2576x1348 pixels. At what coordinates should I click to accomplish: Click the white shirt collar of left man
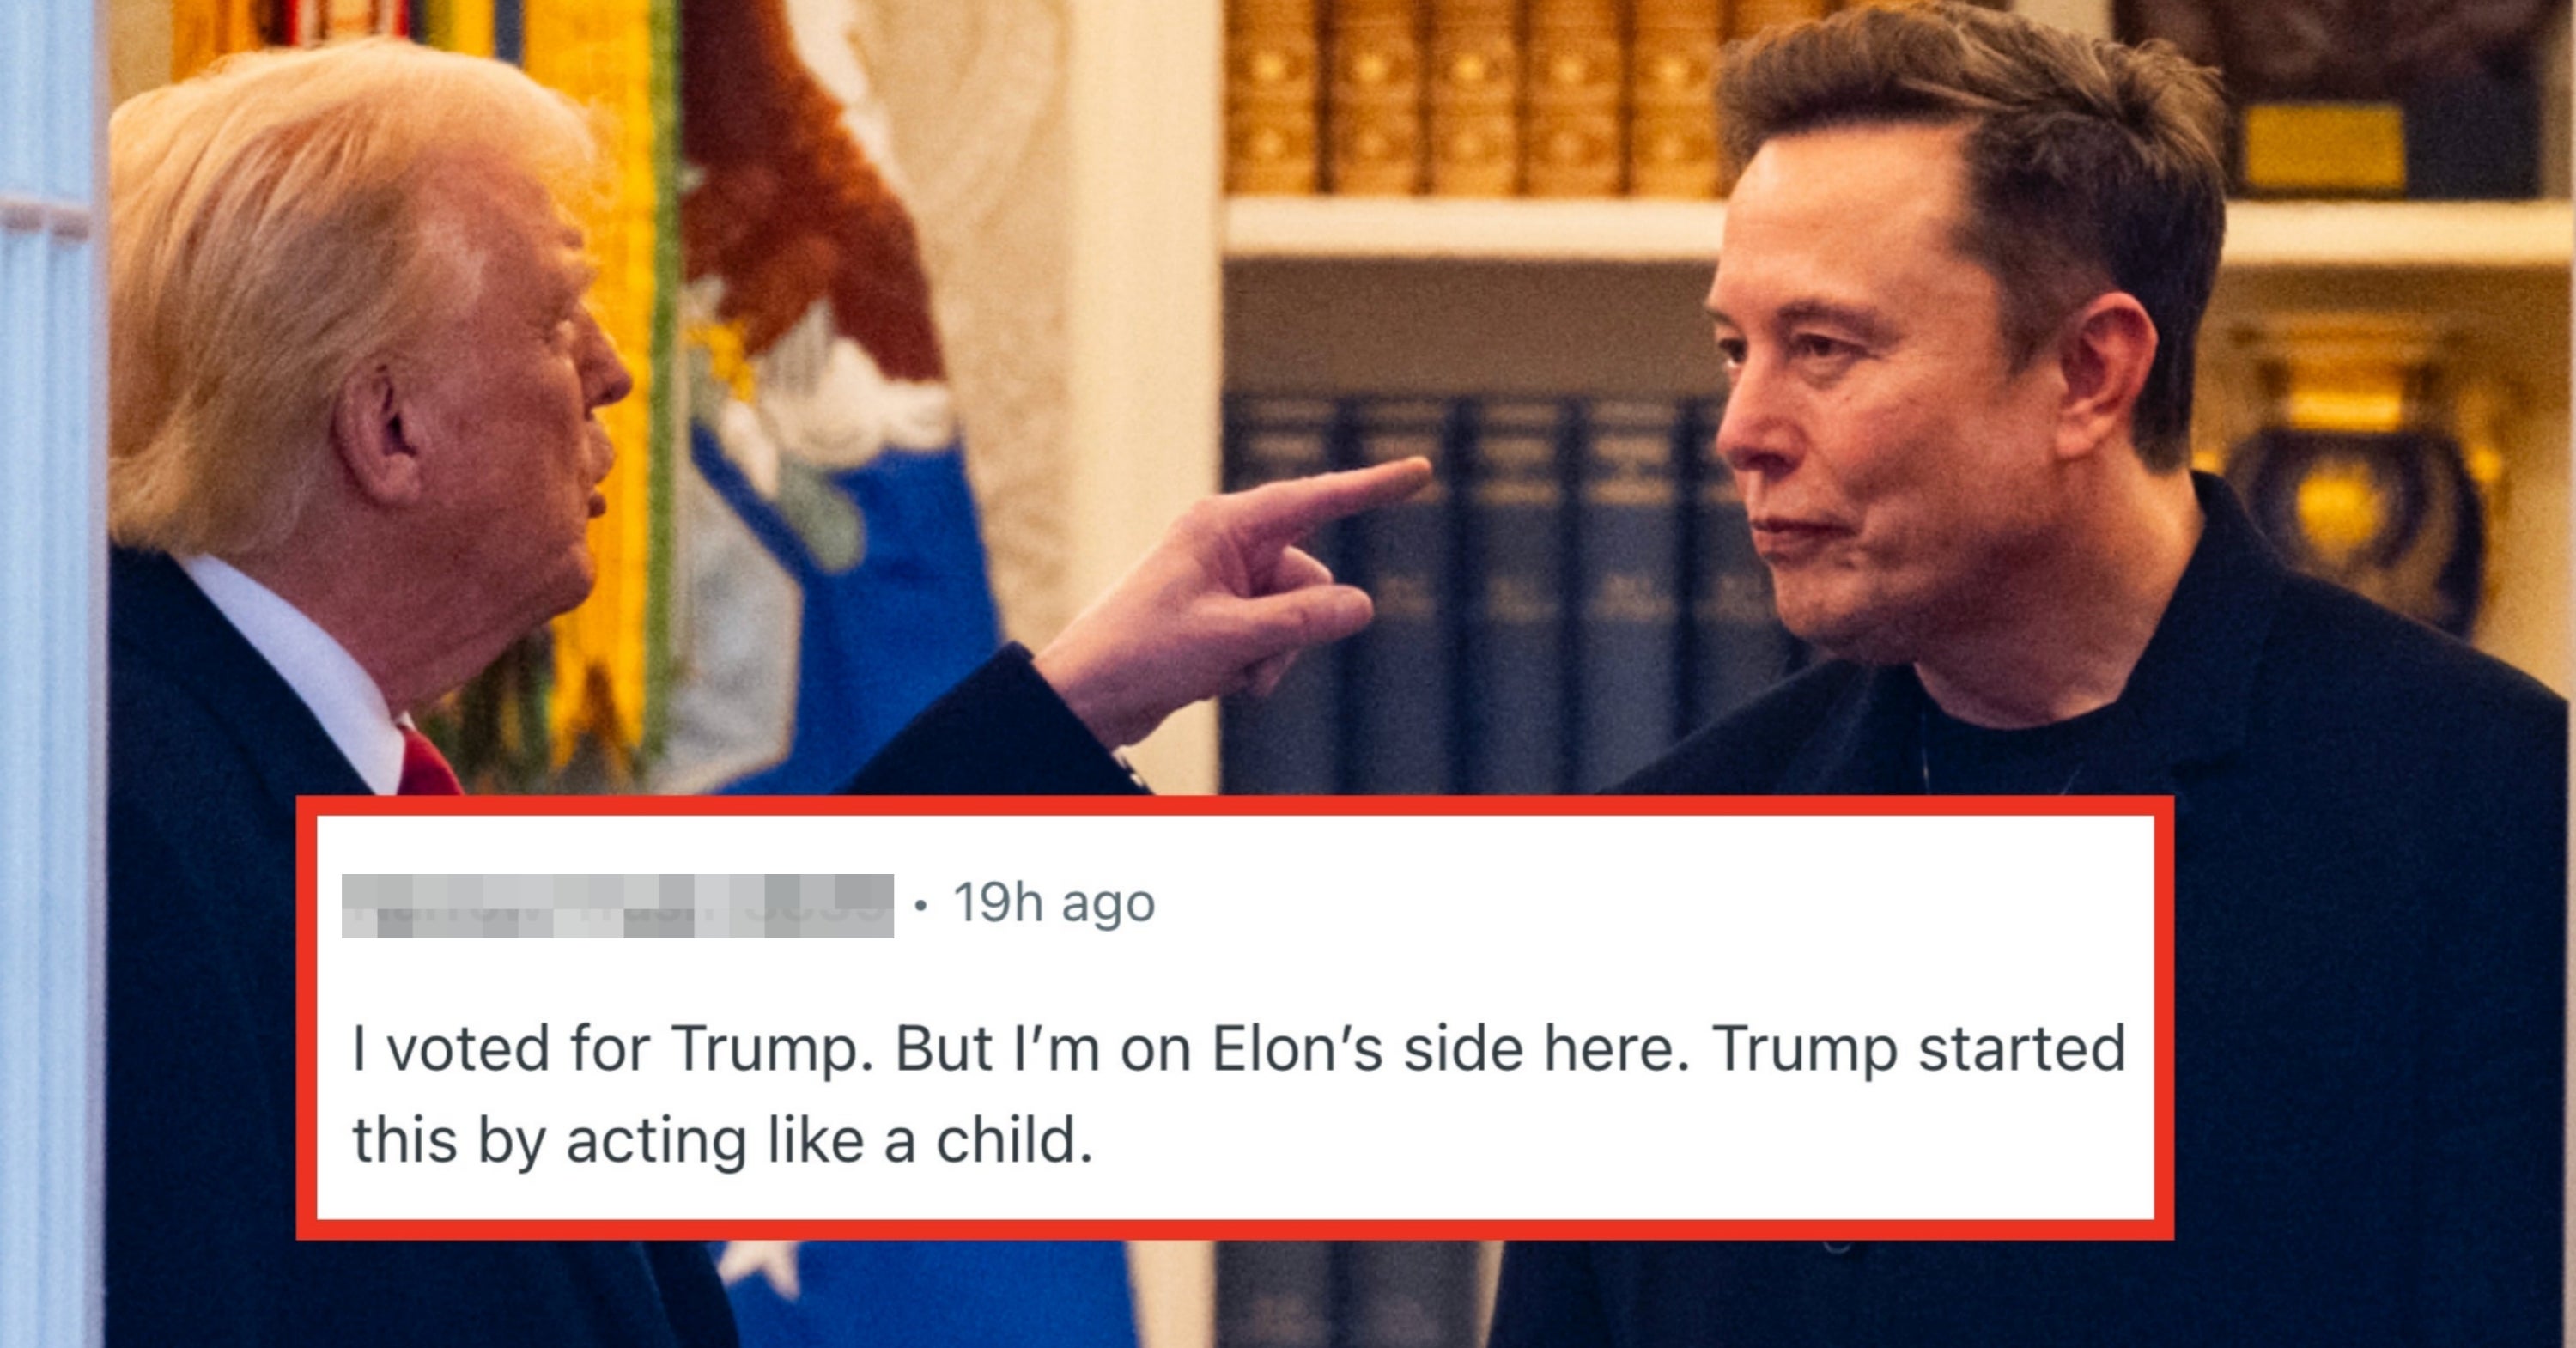click(300, 660)
